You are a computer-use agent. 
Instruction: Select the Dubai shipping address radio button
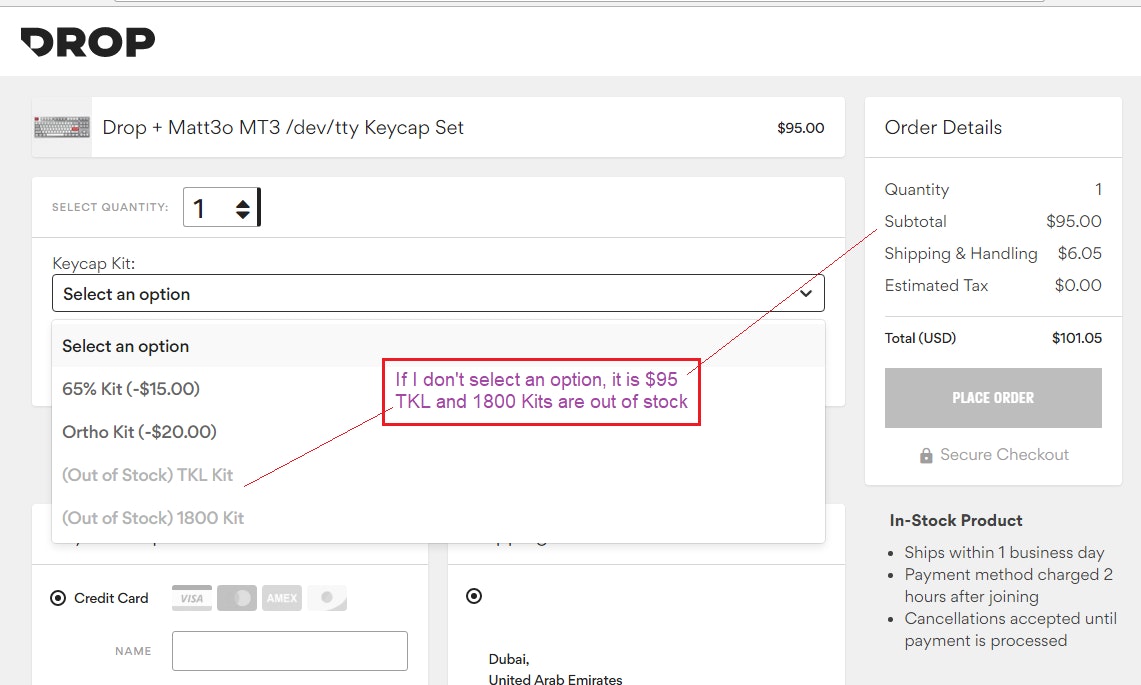pyautogui.click(x=474, y=596)
